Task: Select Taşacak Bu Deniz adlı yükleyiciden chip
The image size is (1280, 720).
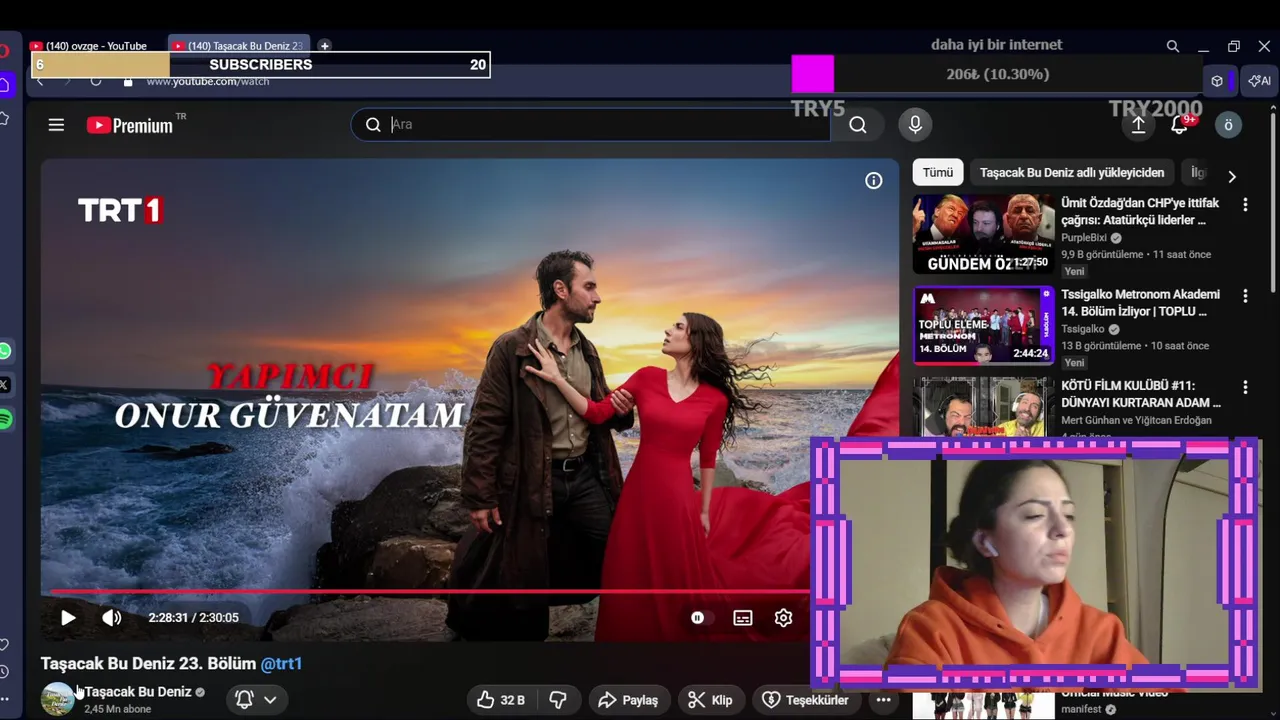Action: (1072, 173)
